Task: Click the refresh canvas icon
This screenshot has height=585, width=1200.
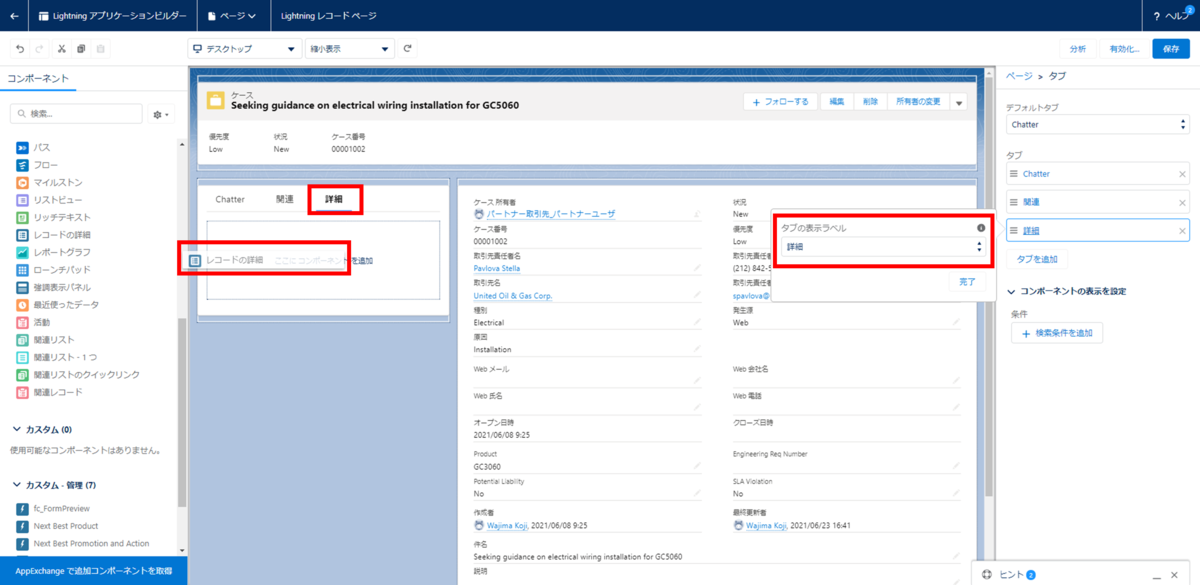Action: click(407, 49)
